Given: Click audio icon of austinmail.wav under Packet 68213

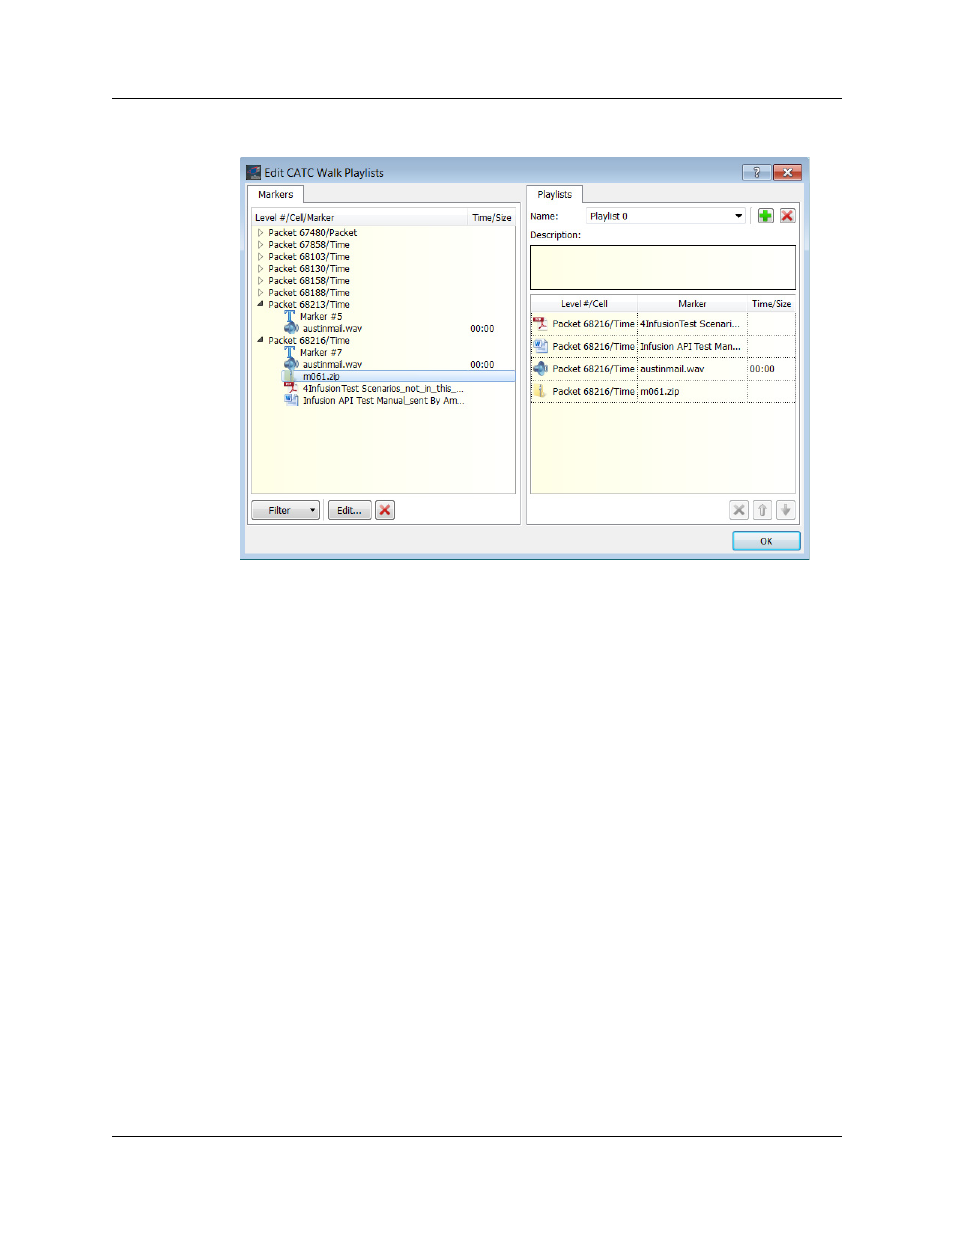Looking at the screenshot, I should [291, 328].
